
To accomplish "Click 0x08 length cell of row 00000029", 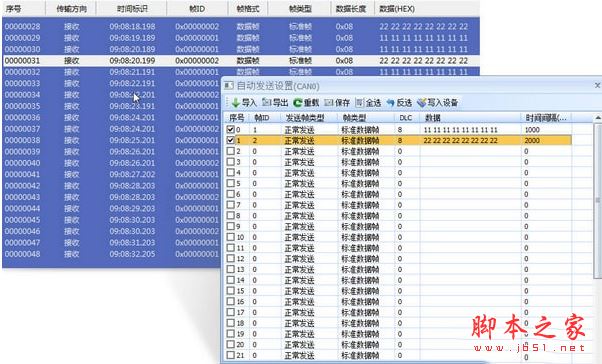I will click(344, 38).
